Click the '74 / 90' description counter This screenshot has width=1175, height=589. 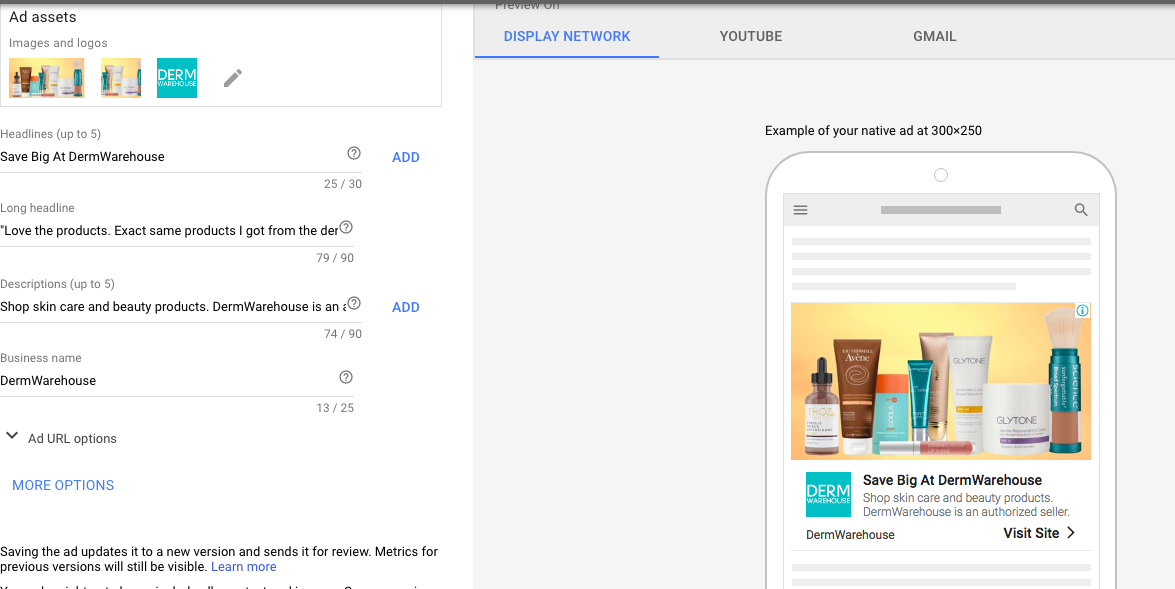(x=342, y=333)
